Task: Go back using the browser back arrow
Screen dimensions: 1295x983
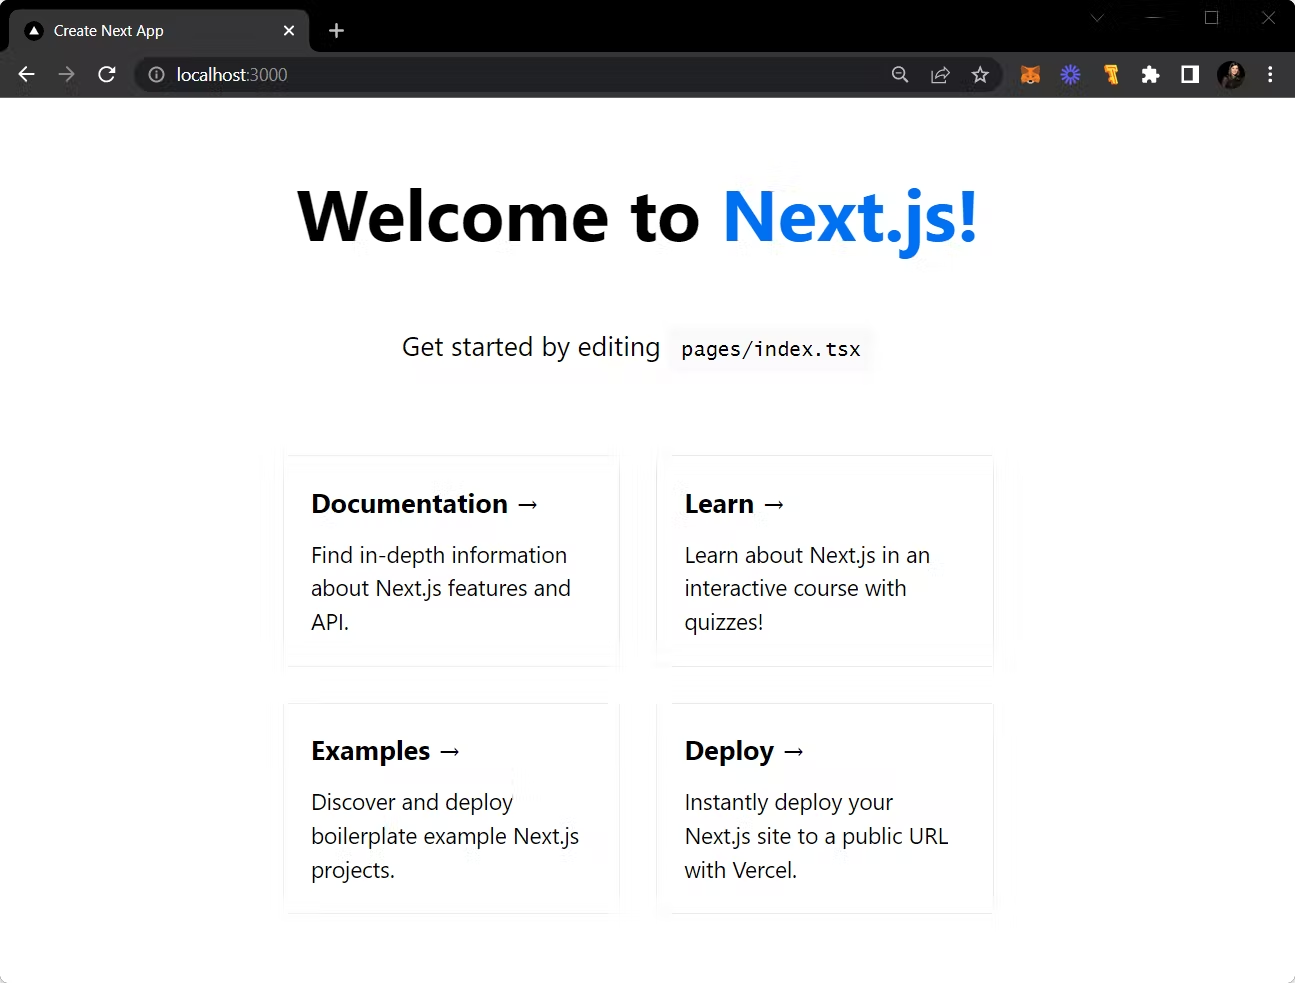Action: click(27, 74)
